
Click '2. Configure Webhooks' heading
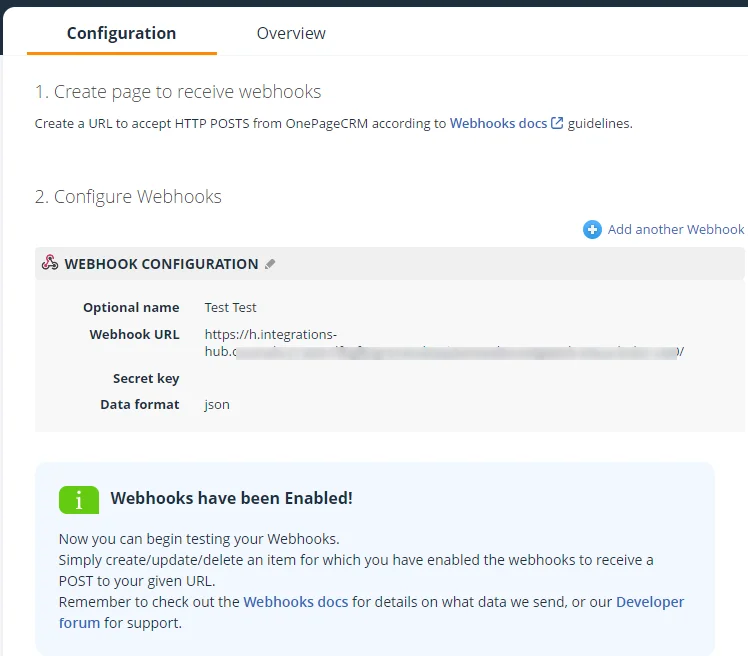128,197
